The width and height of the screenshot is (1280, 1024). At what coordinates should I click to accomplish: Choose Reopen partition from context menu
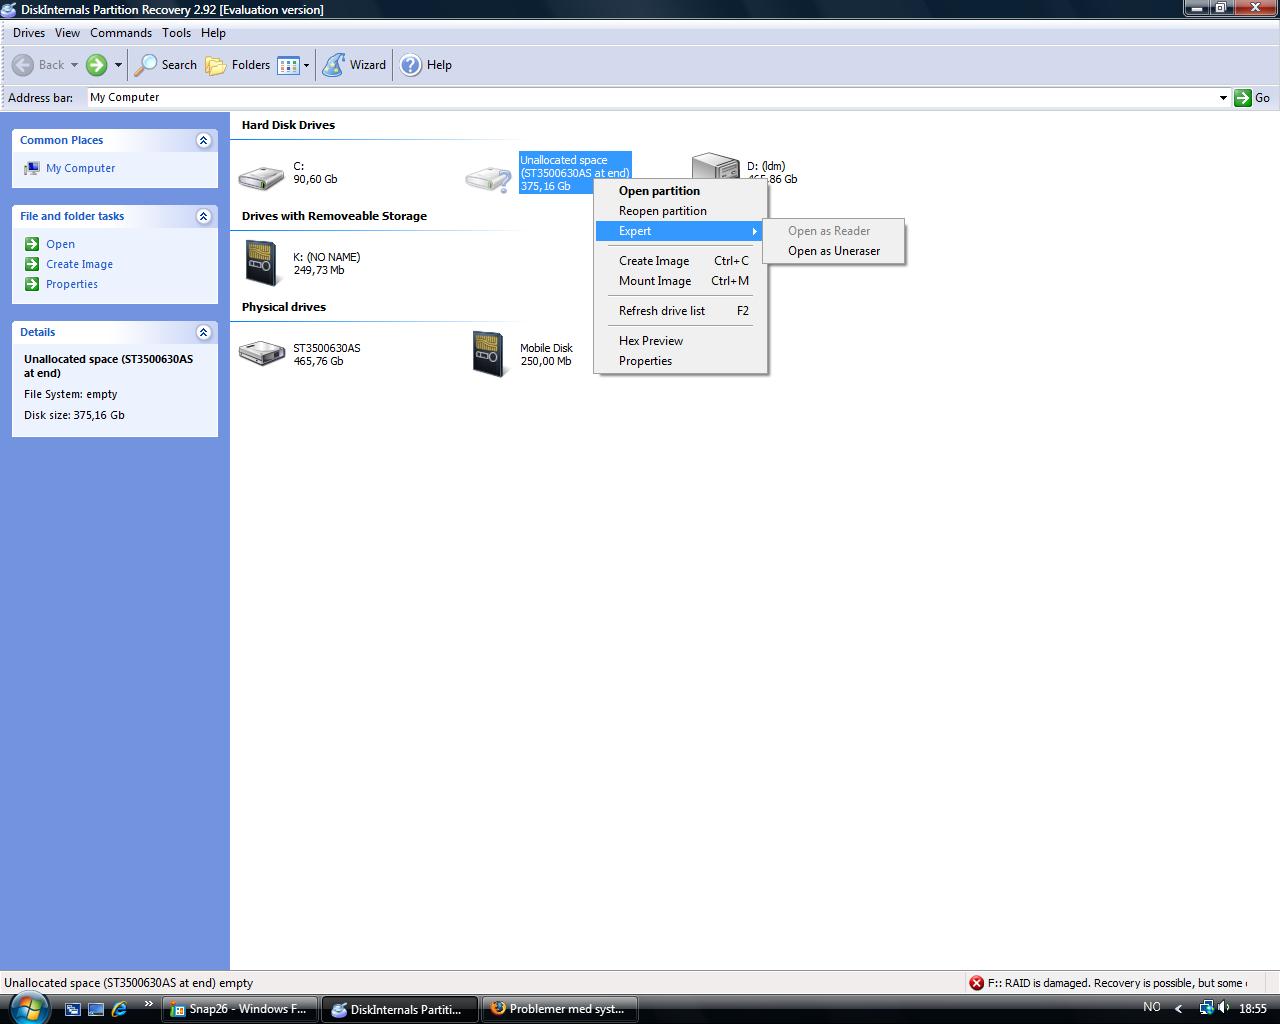(x=681, y=211)
